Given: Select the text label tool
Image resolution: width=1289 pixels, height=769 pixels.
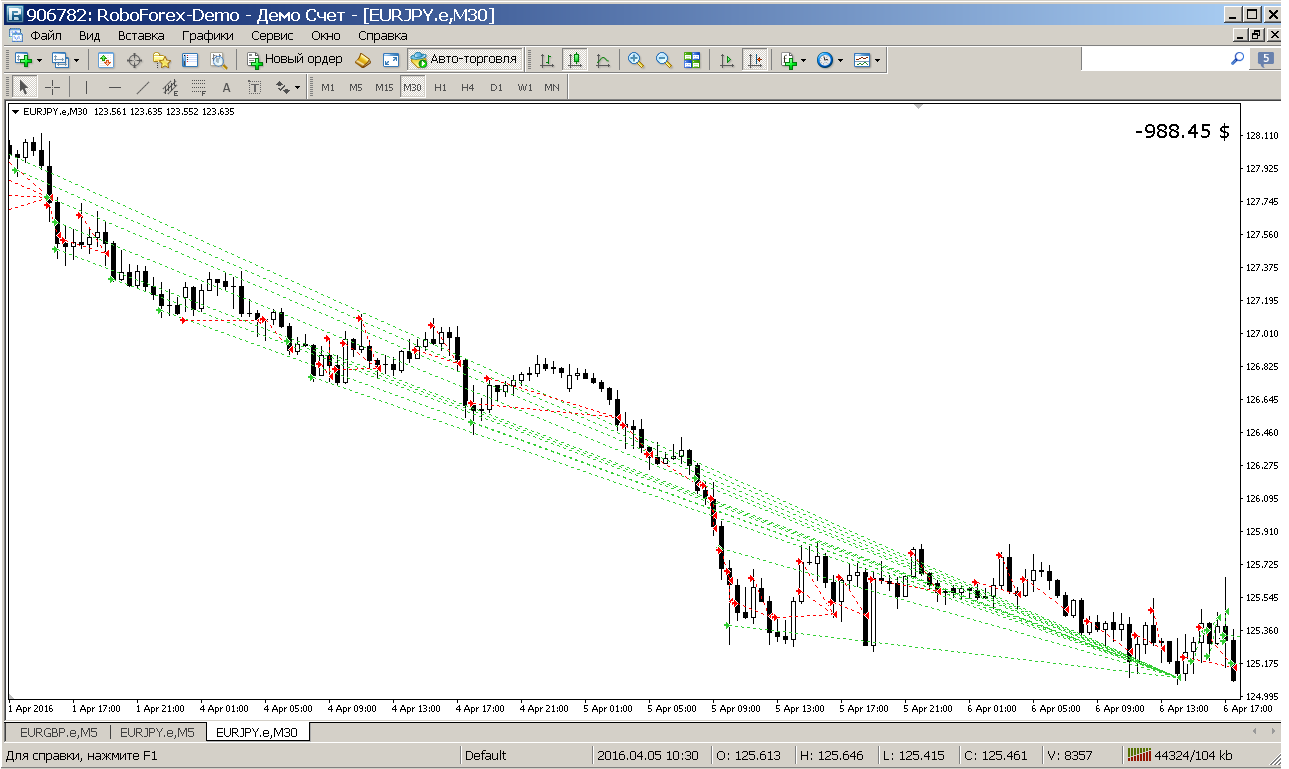Looking at the screenshot, I should pyautogui.click(x=254, y=87).
